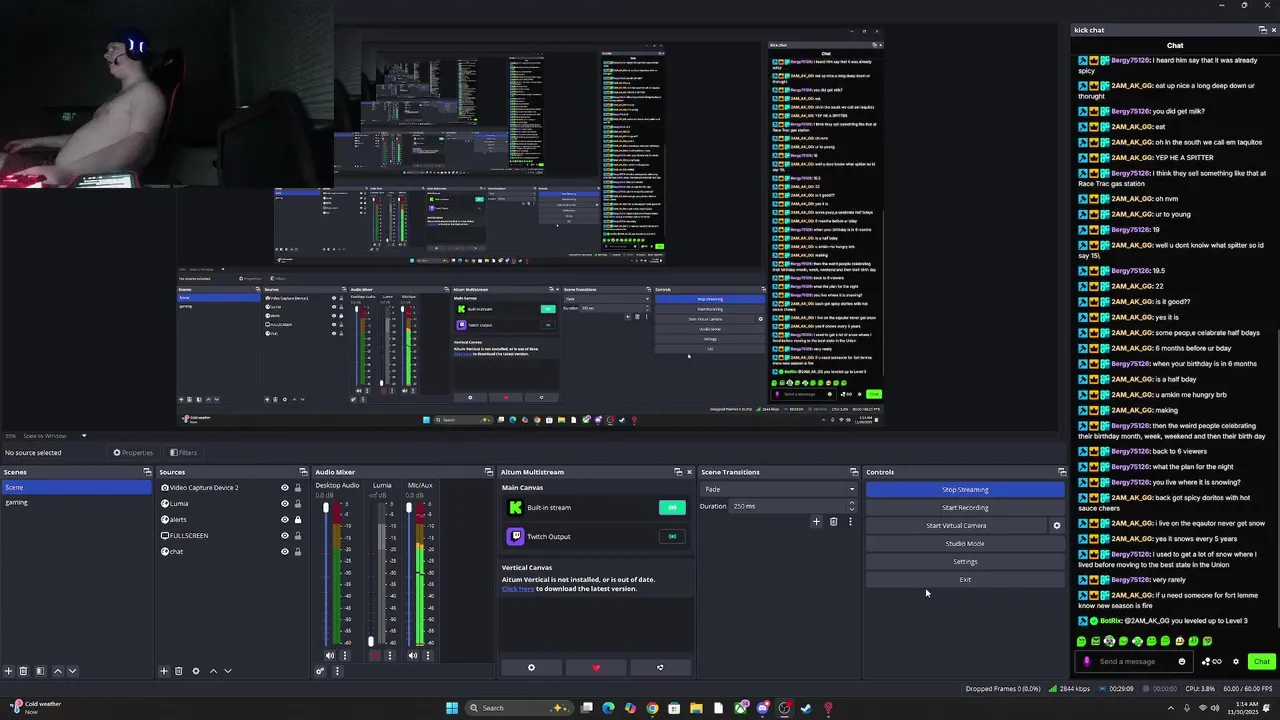The width and height of the screenshot is (1280, 720).
Task: Toggle visibility of Video Capture Device 2 source
Action: tap(284, 488)
